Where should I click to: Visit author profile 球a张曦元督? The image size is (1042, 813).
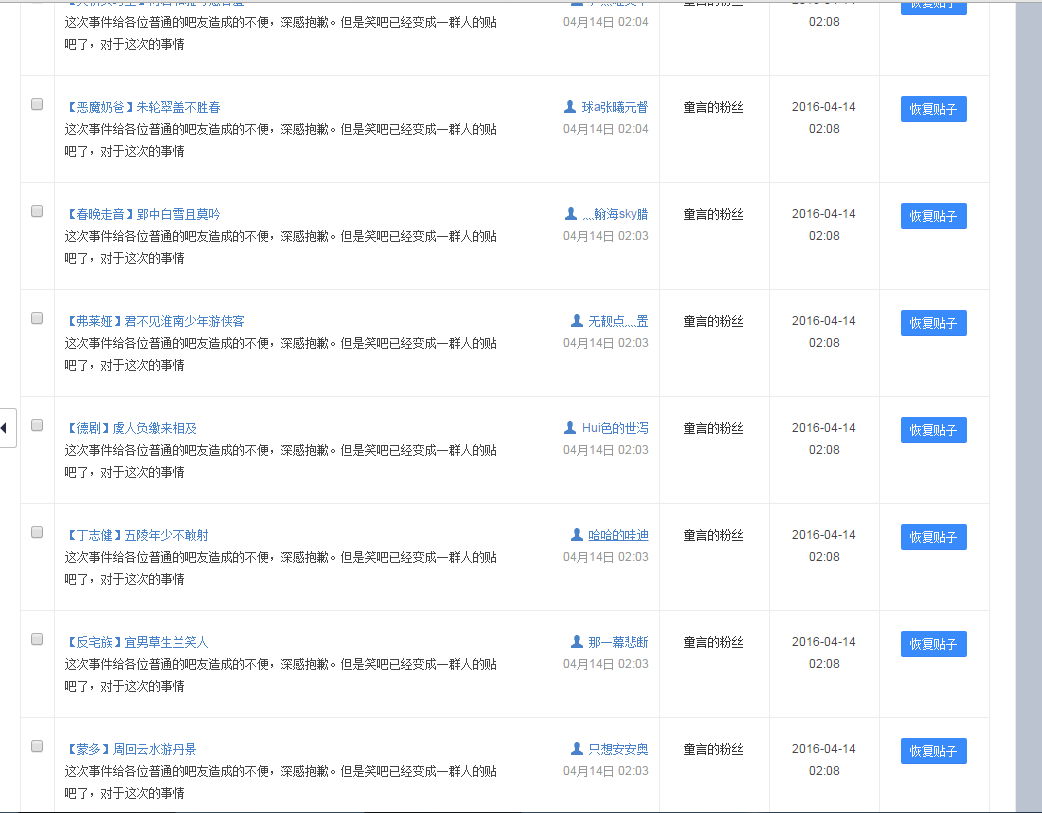click(615, 107)
